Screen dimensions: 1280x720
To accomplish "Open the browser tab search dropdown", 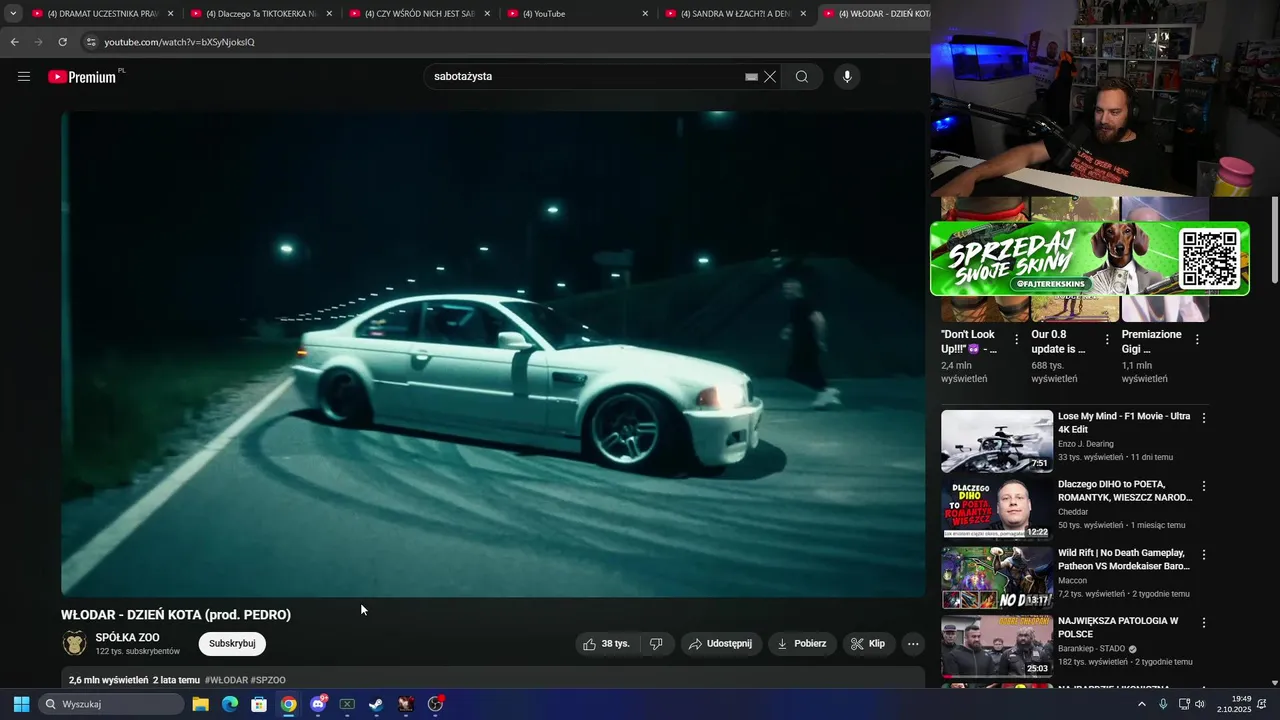I will coord(13,14).
